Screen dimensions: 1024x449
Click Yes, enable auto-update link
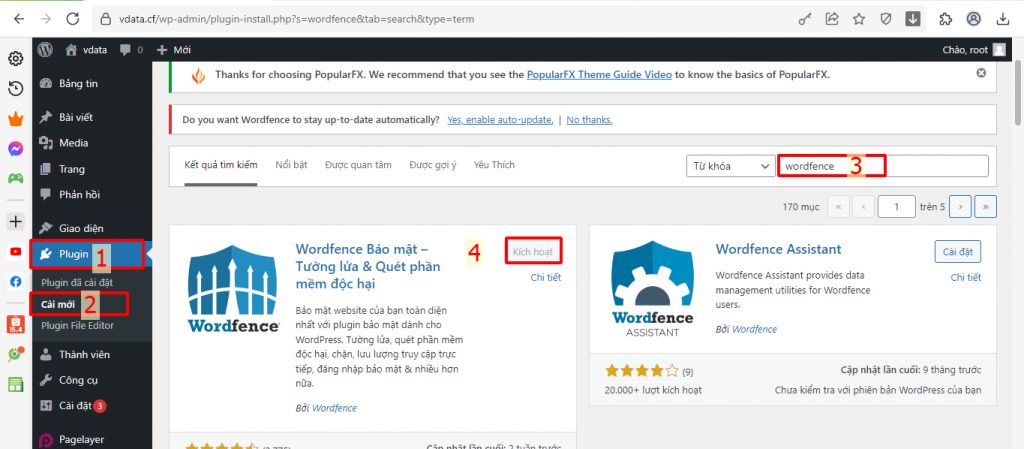click(500, 120)
